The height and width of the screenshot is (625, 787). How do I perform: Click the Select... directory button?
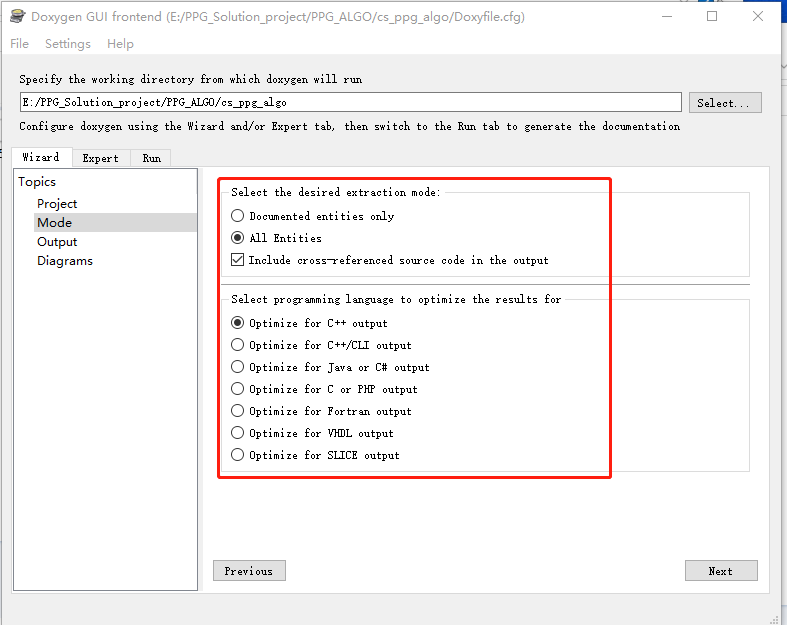(x=725, y=102)
